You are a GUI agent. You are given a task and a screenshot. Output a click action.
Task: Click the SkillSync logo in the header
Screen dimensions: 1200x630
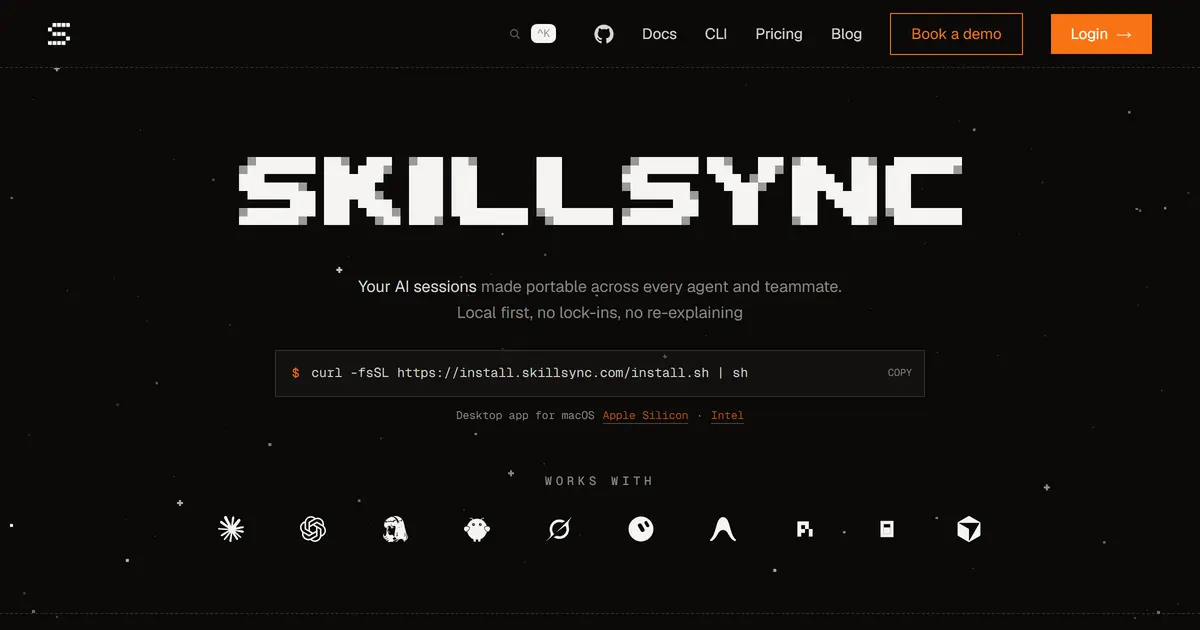coord(59,34)
